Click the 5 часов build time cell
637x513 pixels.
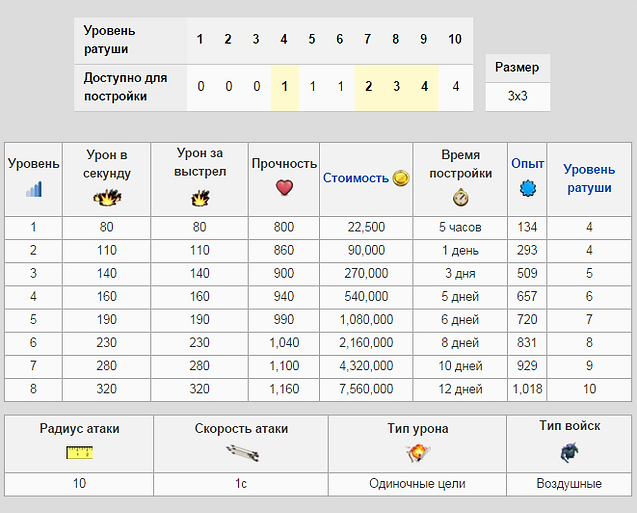coord(460,227)
